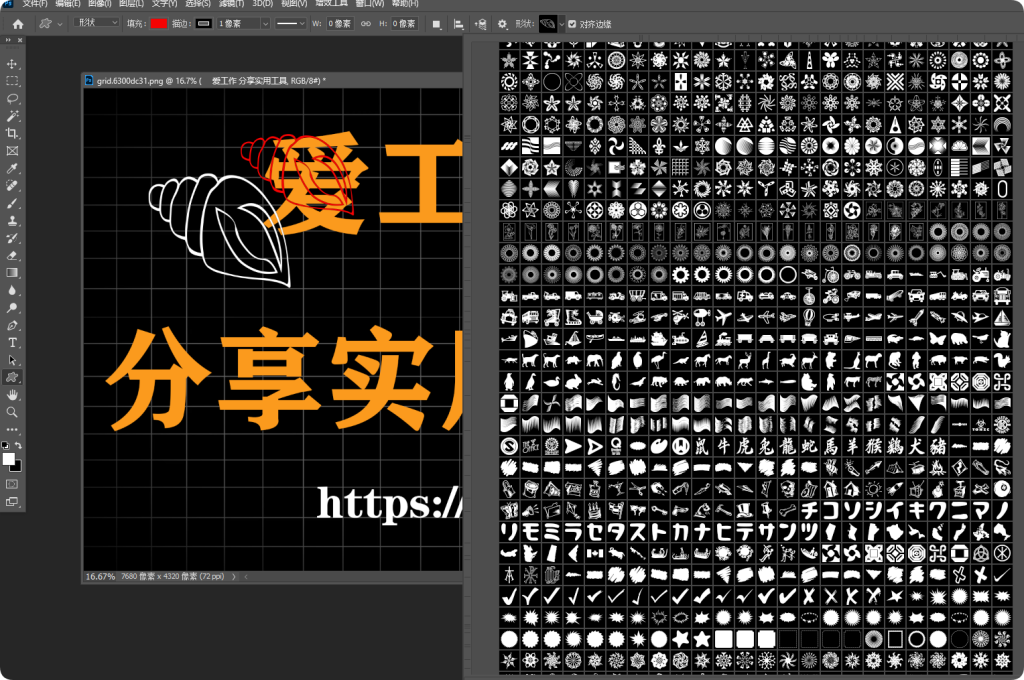The height and width of the screenshot is (680, 1024).
Task: Select the Hand tool
Action: pos(13,396)
